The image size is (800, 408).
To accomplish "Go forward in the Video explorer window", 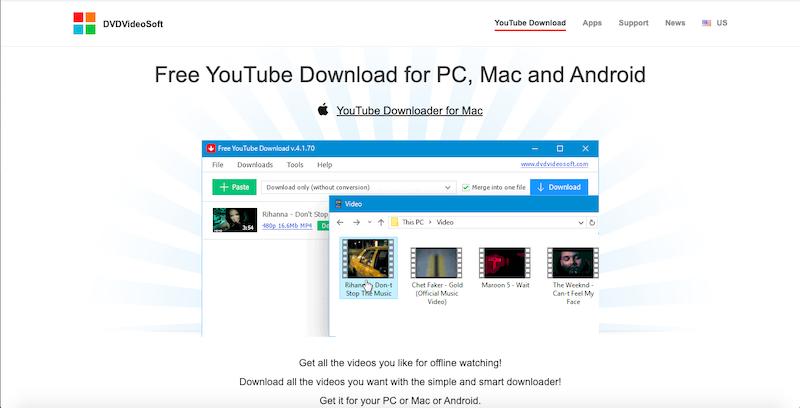I will click(356, 222).
